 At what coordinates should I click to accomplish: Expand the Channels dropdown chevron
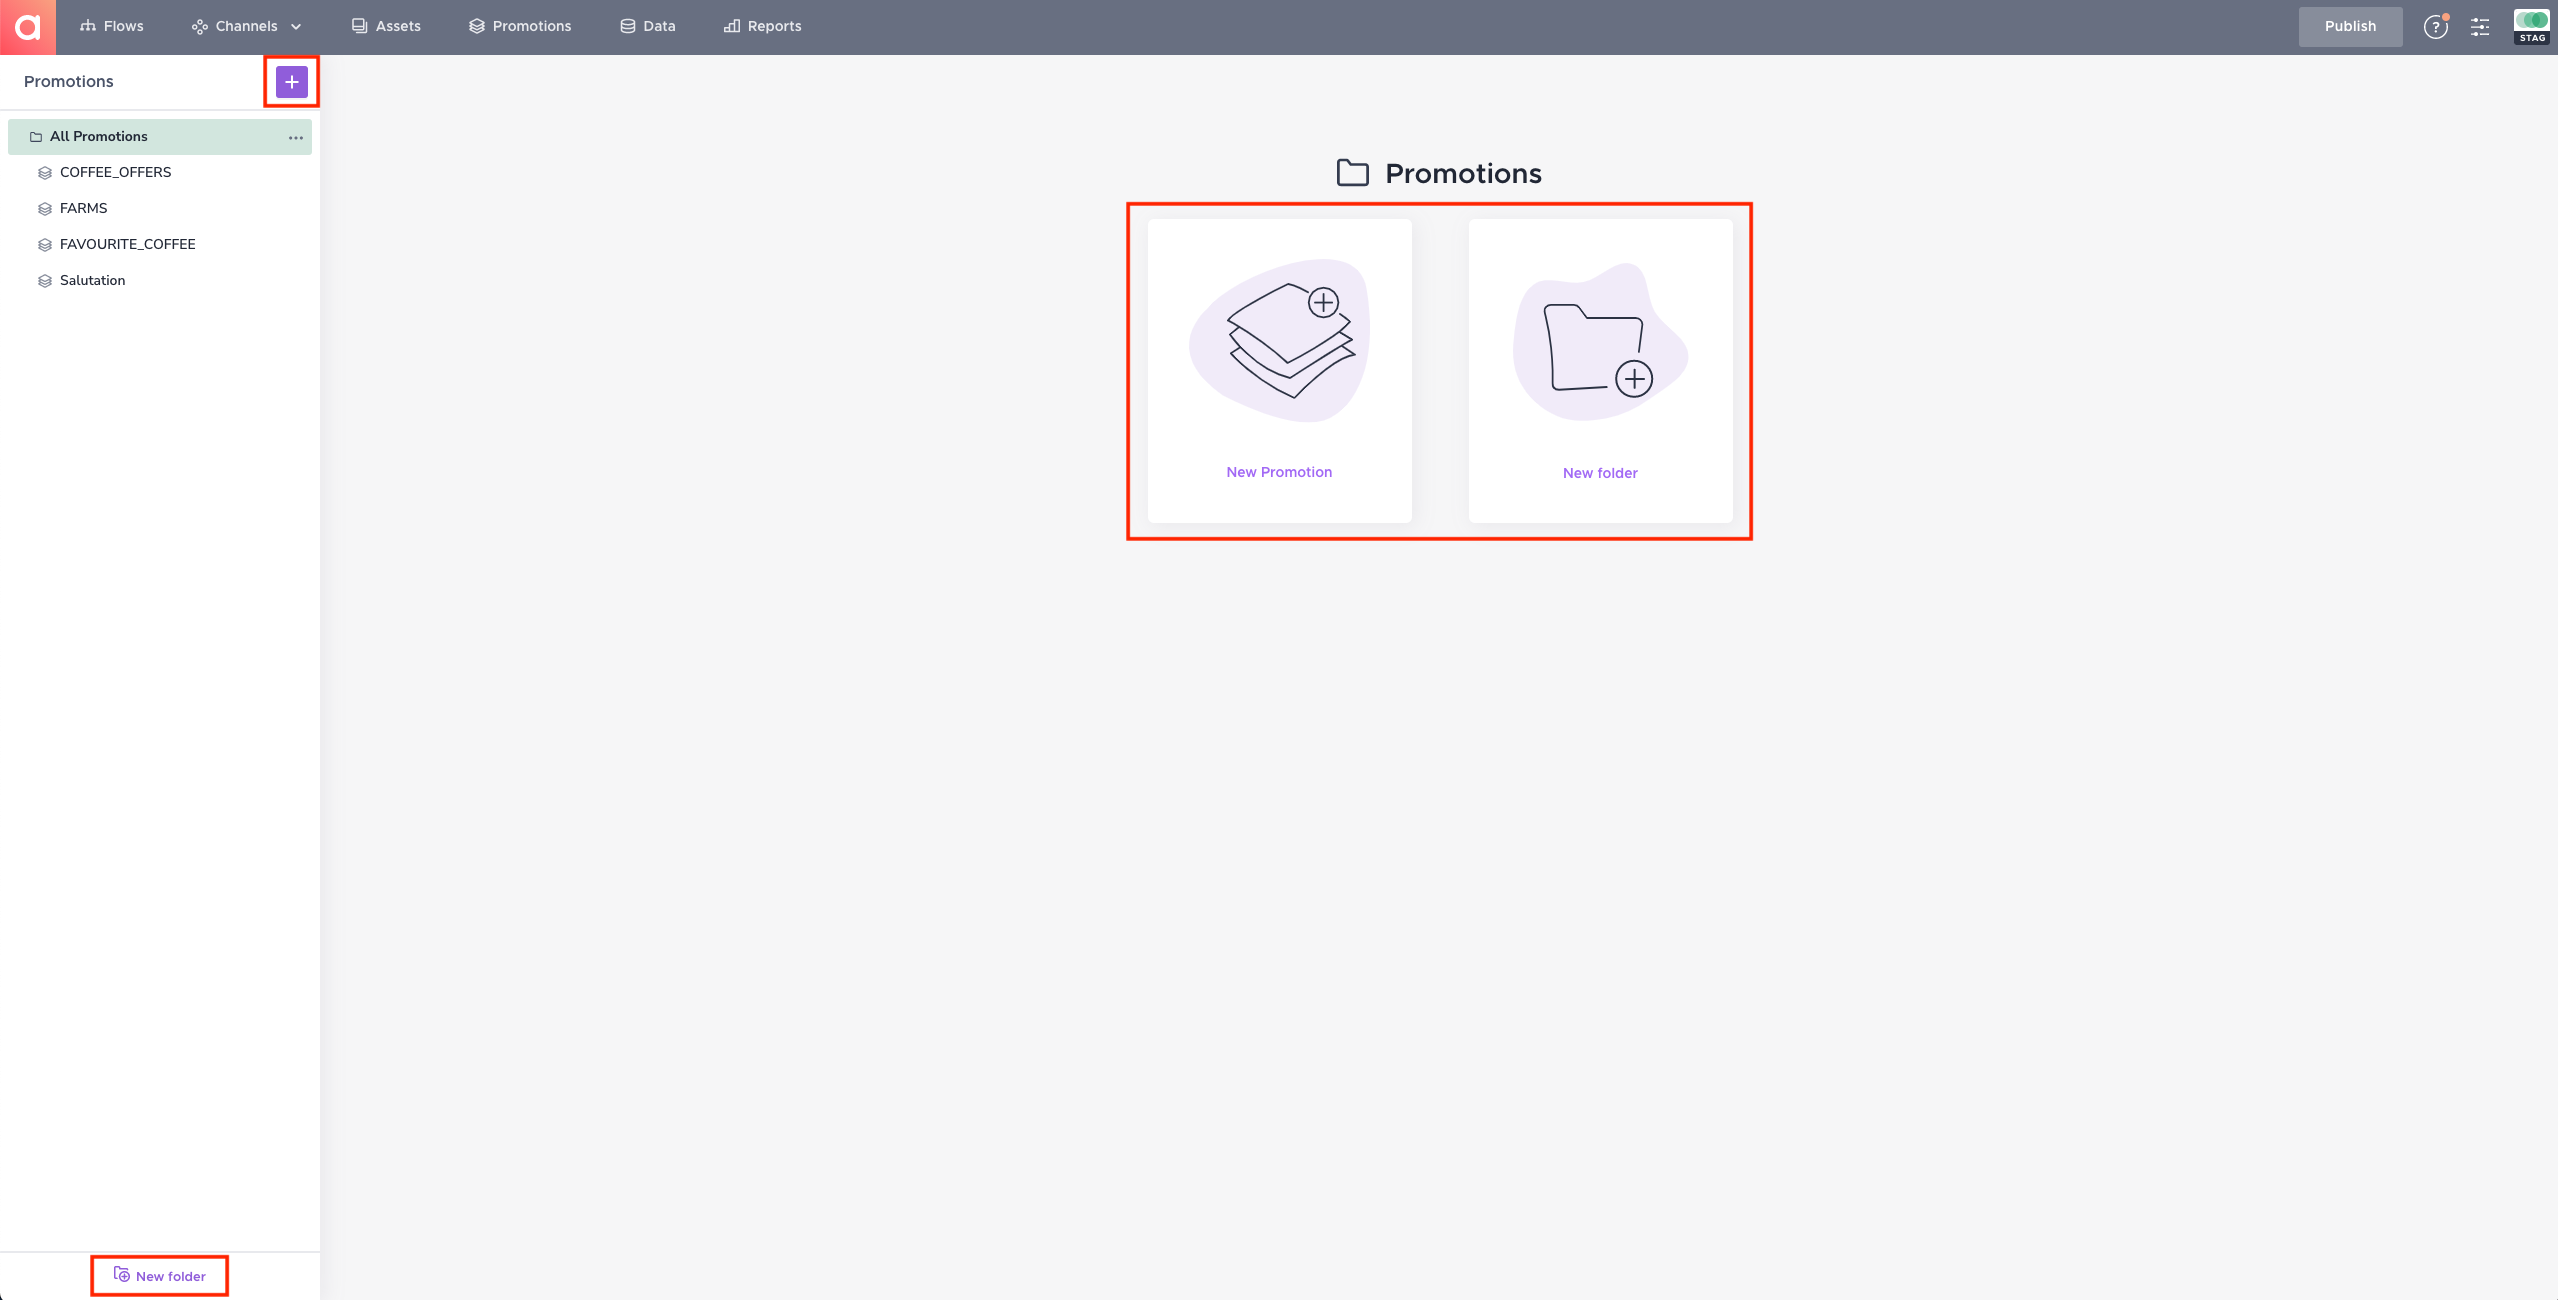coord(296,27)
